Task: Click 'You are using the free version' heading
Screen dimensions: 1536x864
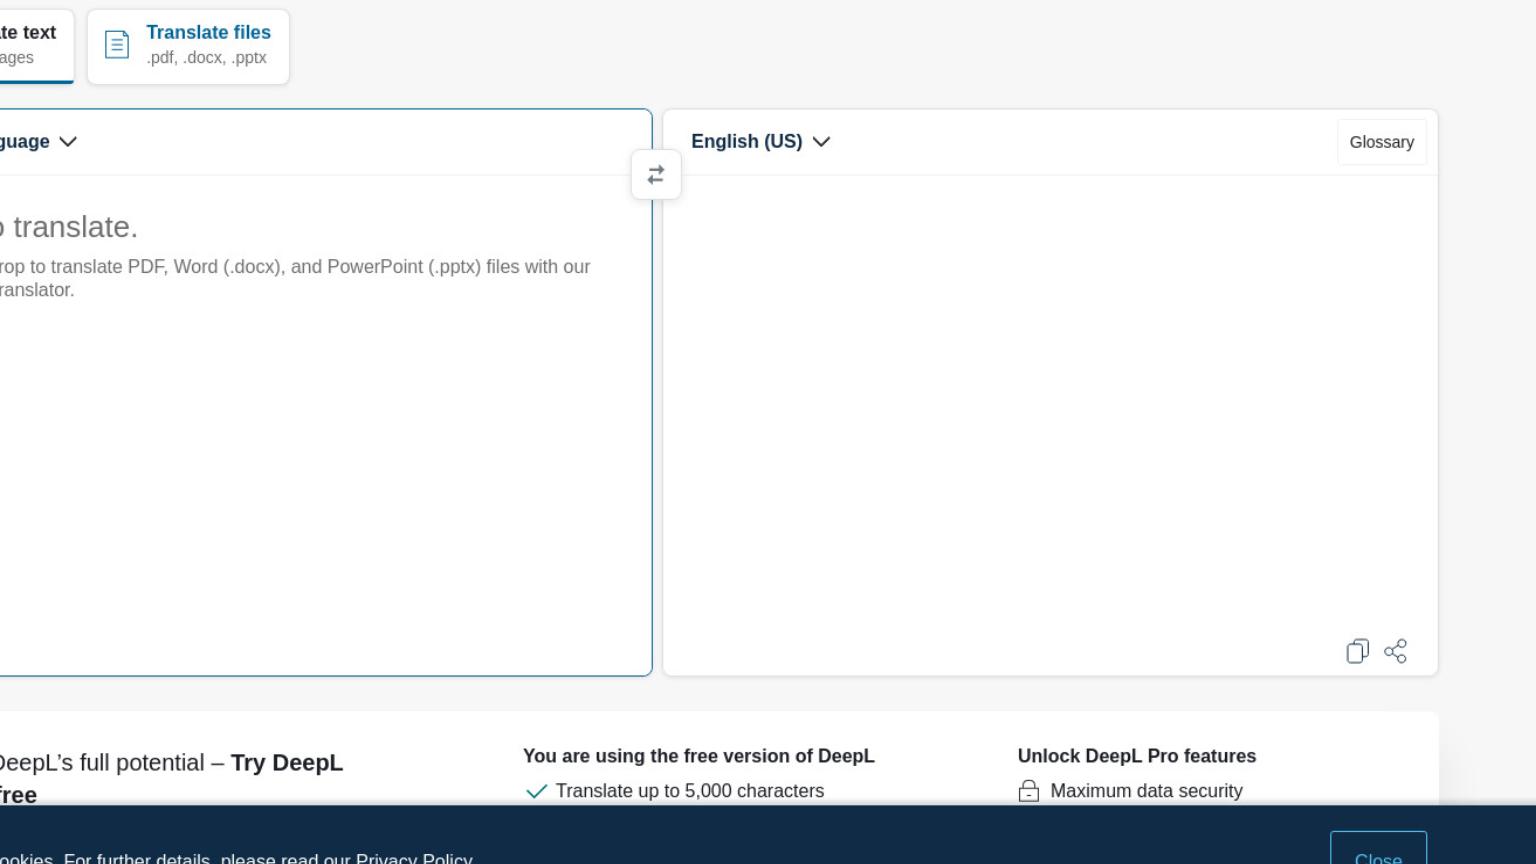Action: (699, 756)
